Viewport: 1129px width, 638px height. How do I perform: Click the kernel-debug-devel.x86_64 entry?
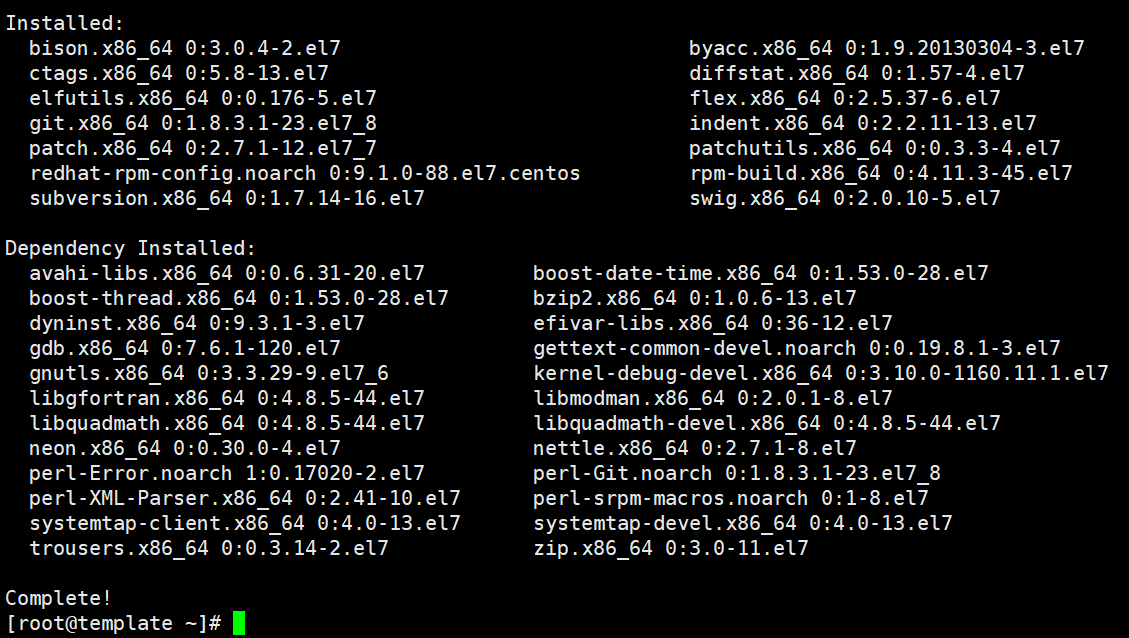pyautogui.click(x=820, y=373)
